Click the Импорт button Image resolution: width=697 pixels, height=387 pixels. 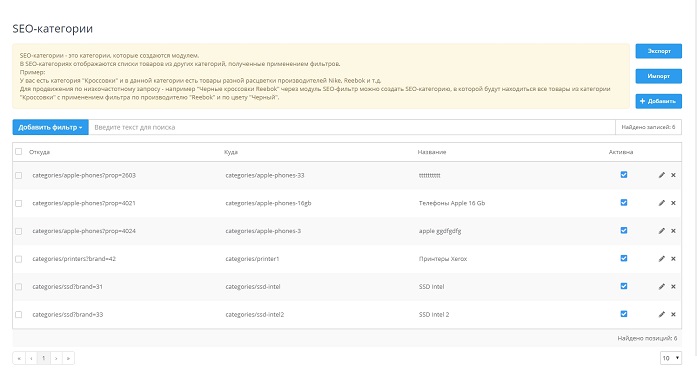tap(658, 76)
